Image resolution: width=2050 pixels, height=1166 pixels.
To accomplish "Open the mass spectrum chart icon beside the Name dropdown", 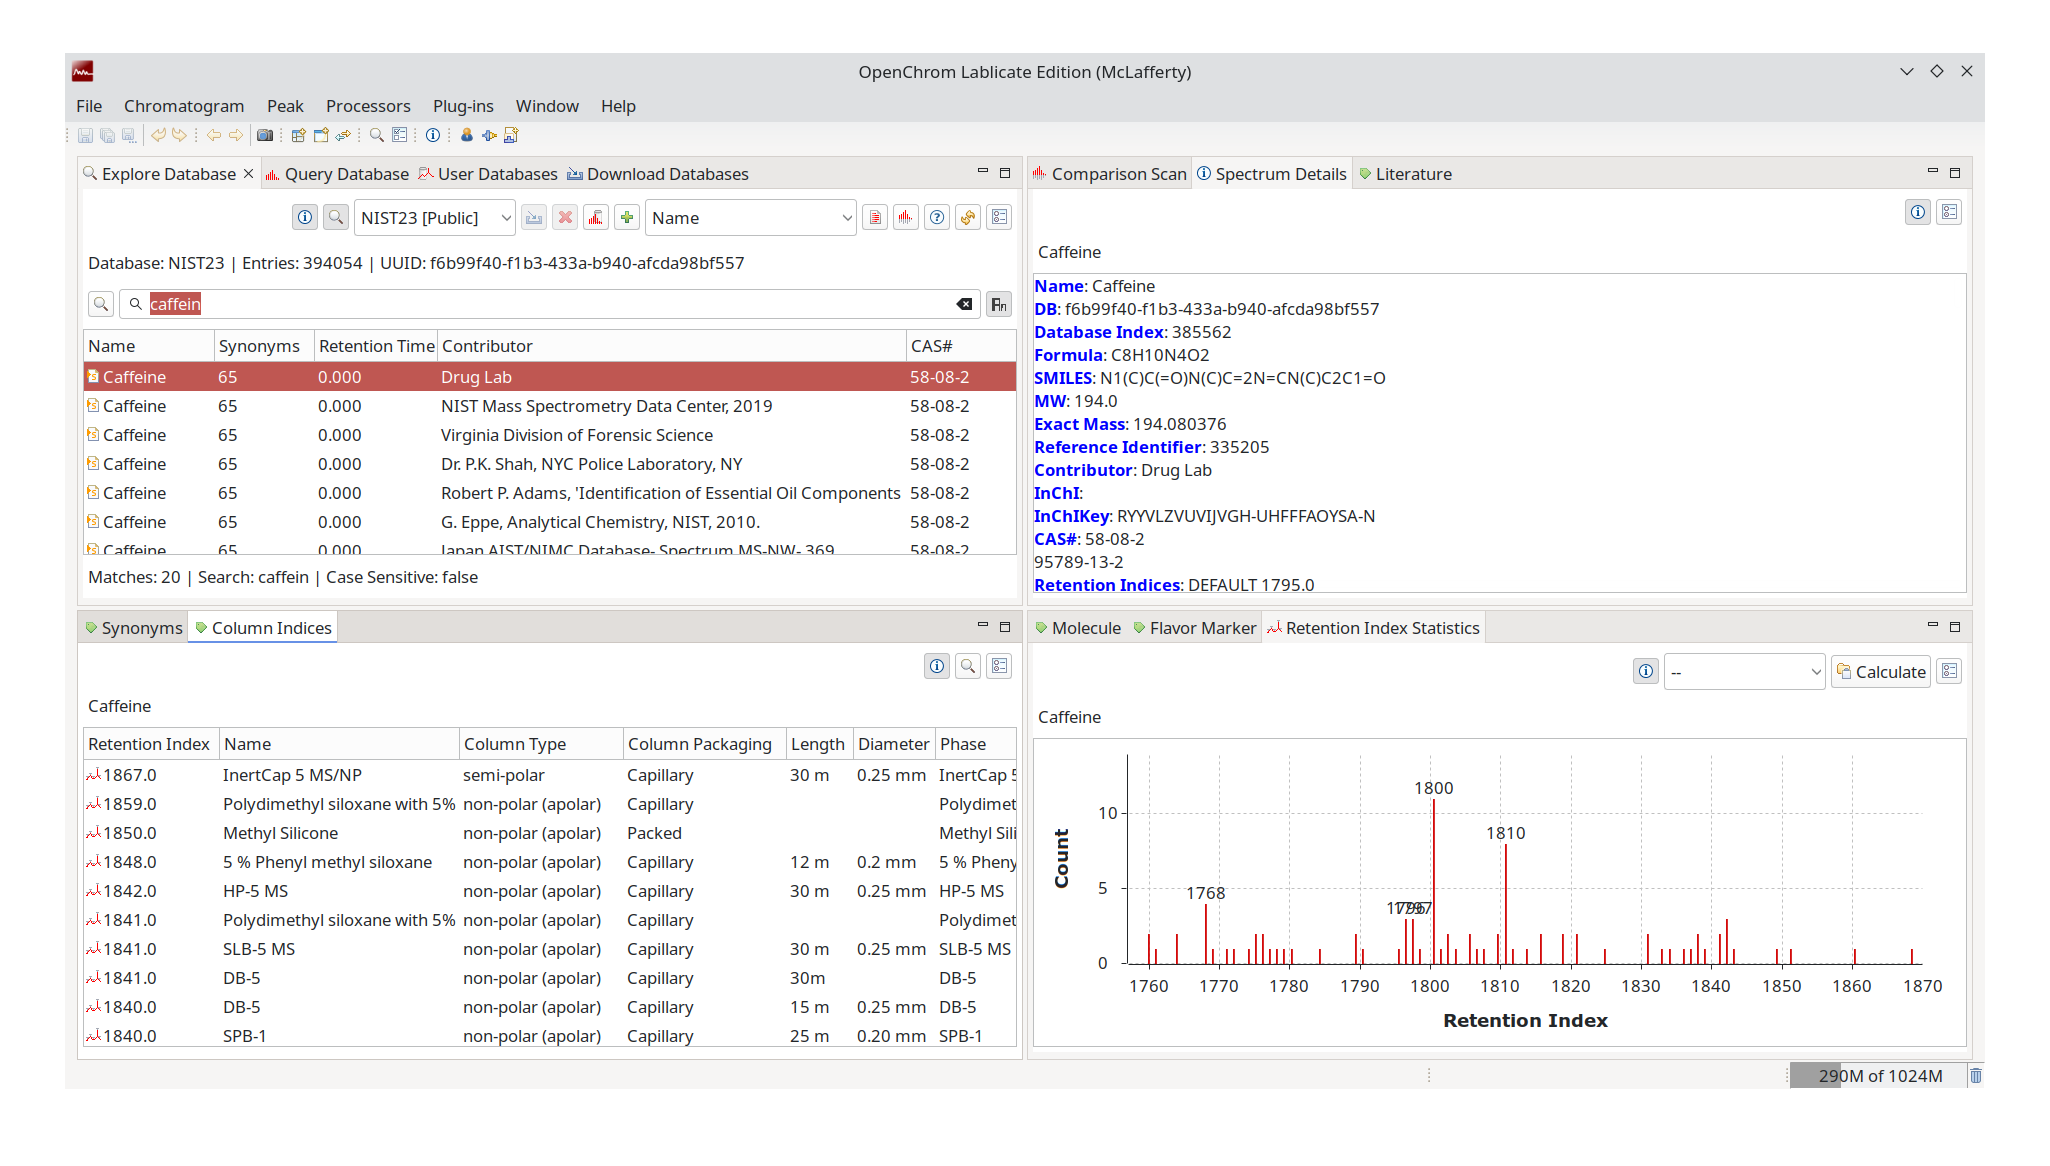I will [905, 217].
